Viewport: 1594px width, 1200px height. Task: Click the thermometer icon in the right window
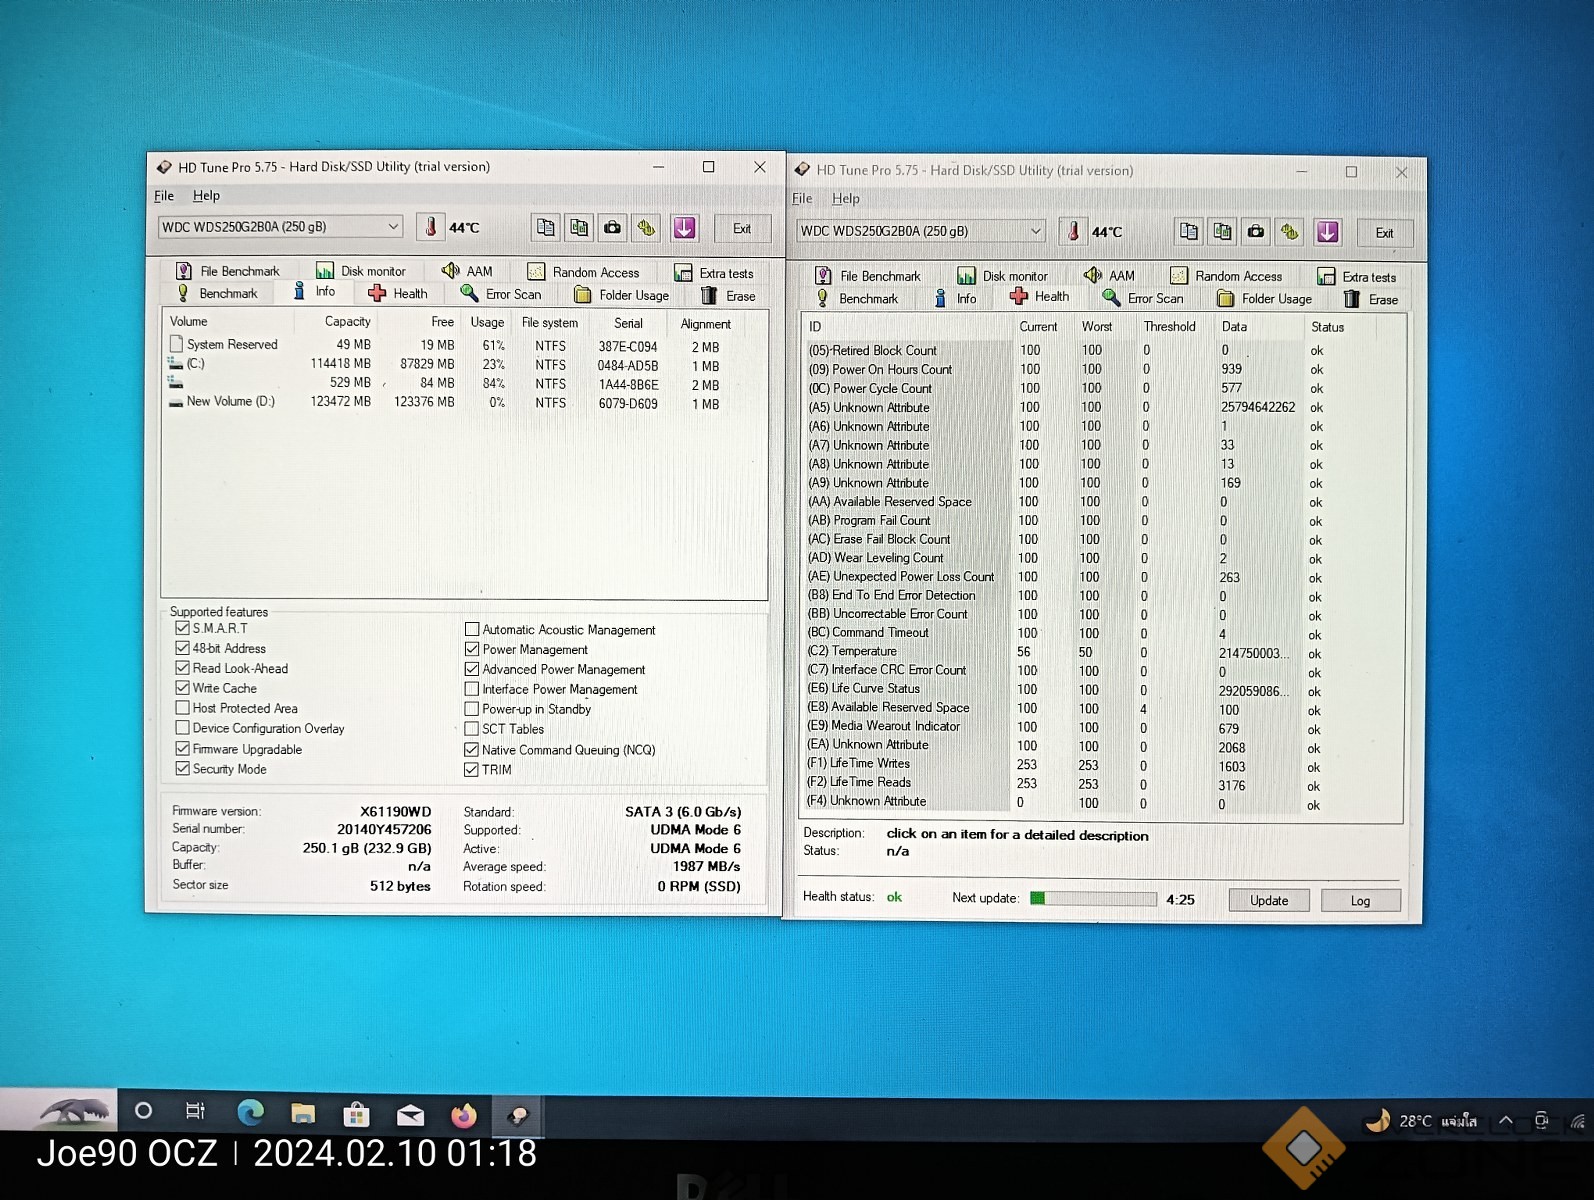(1073, 231)
